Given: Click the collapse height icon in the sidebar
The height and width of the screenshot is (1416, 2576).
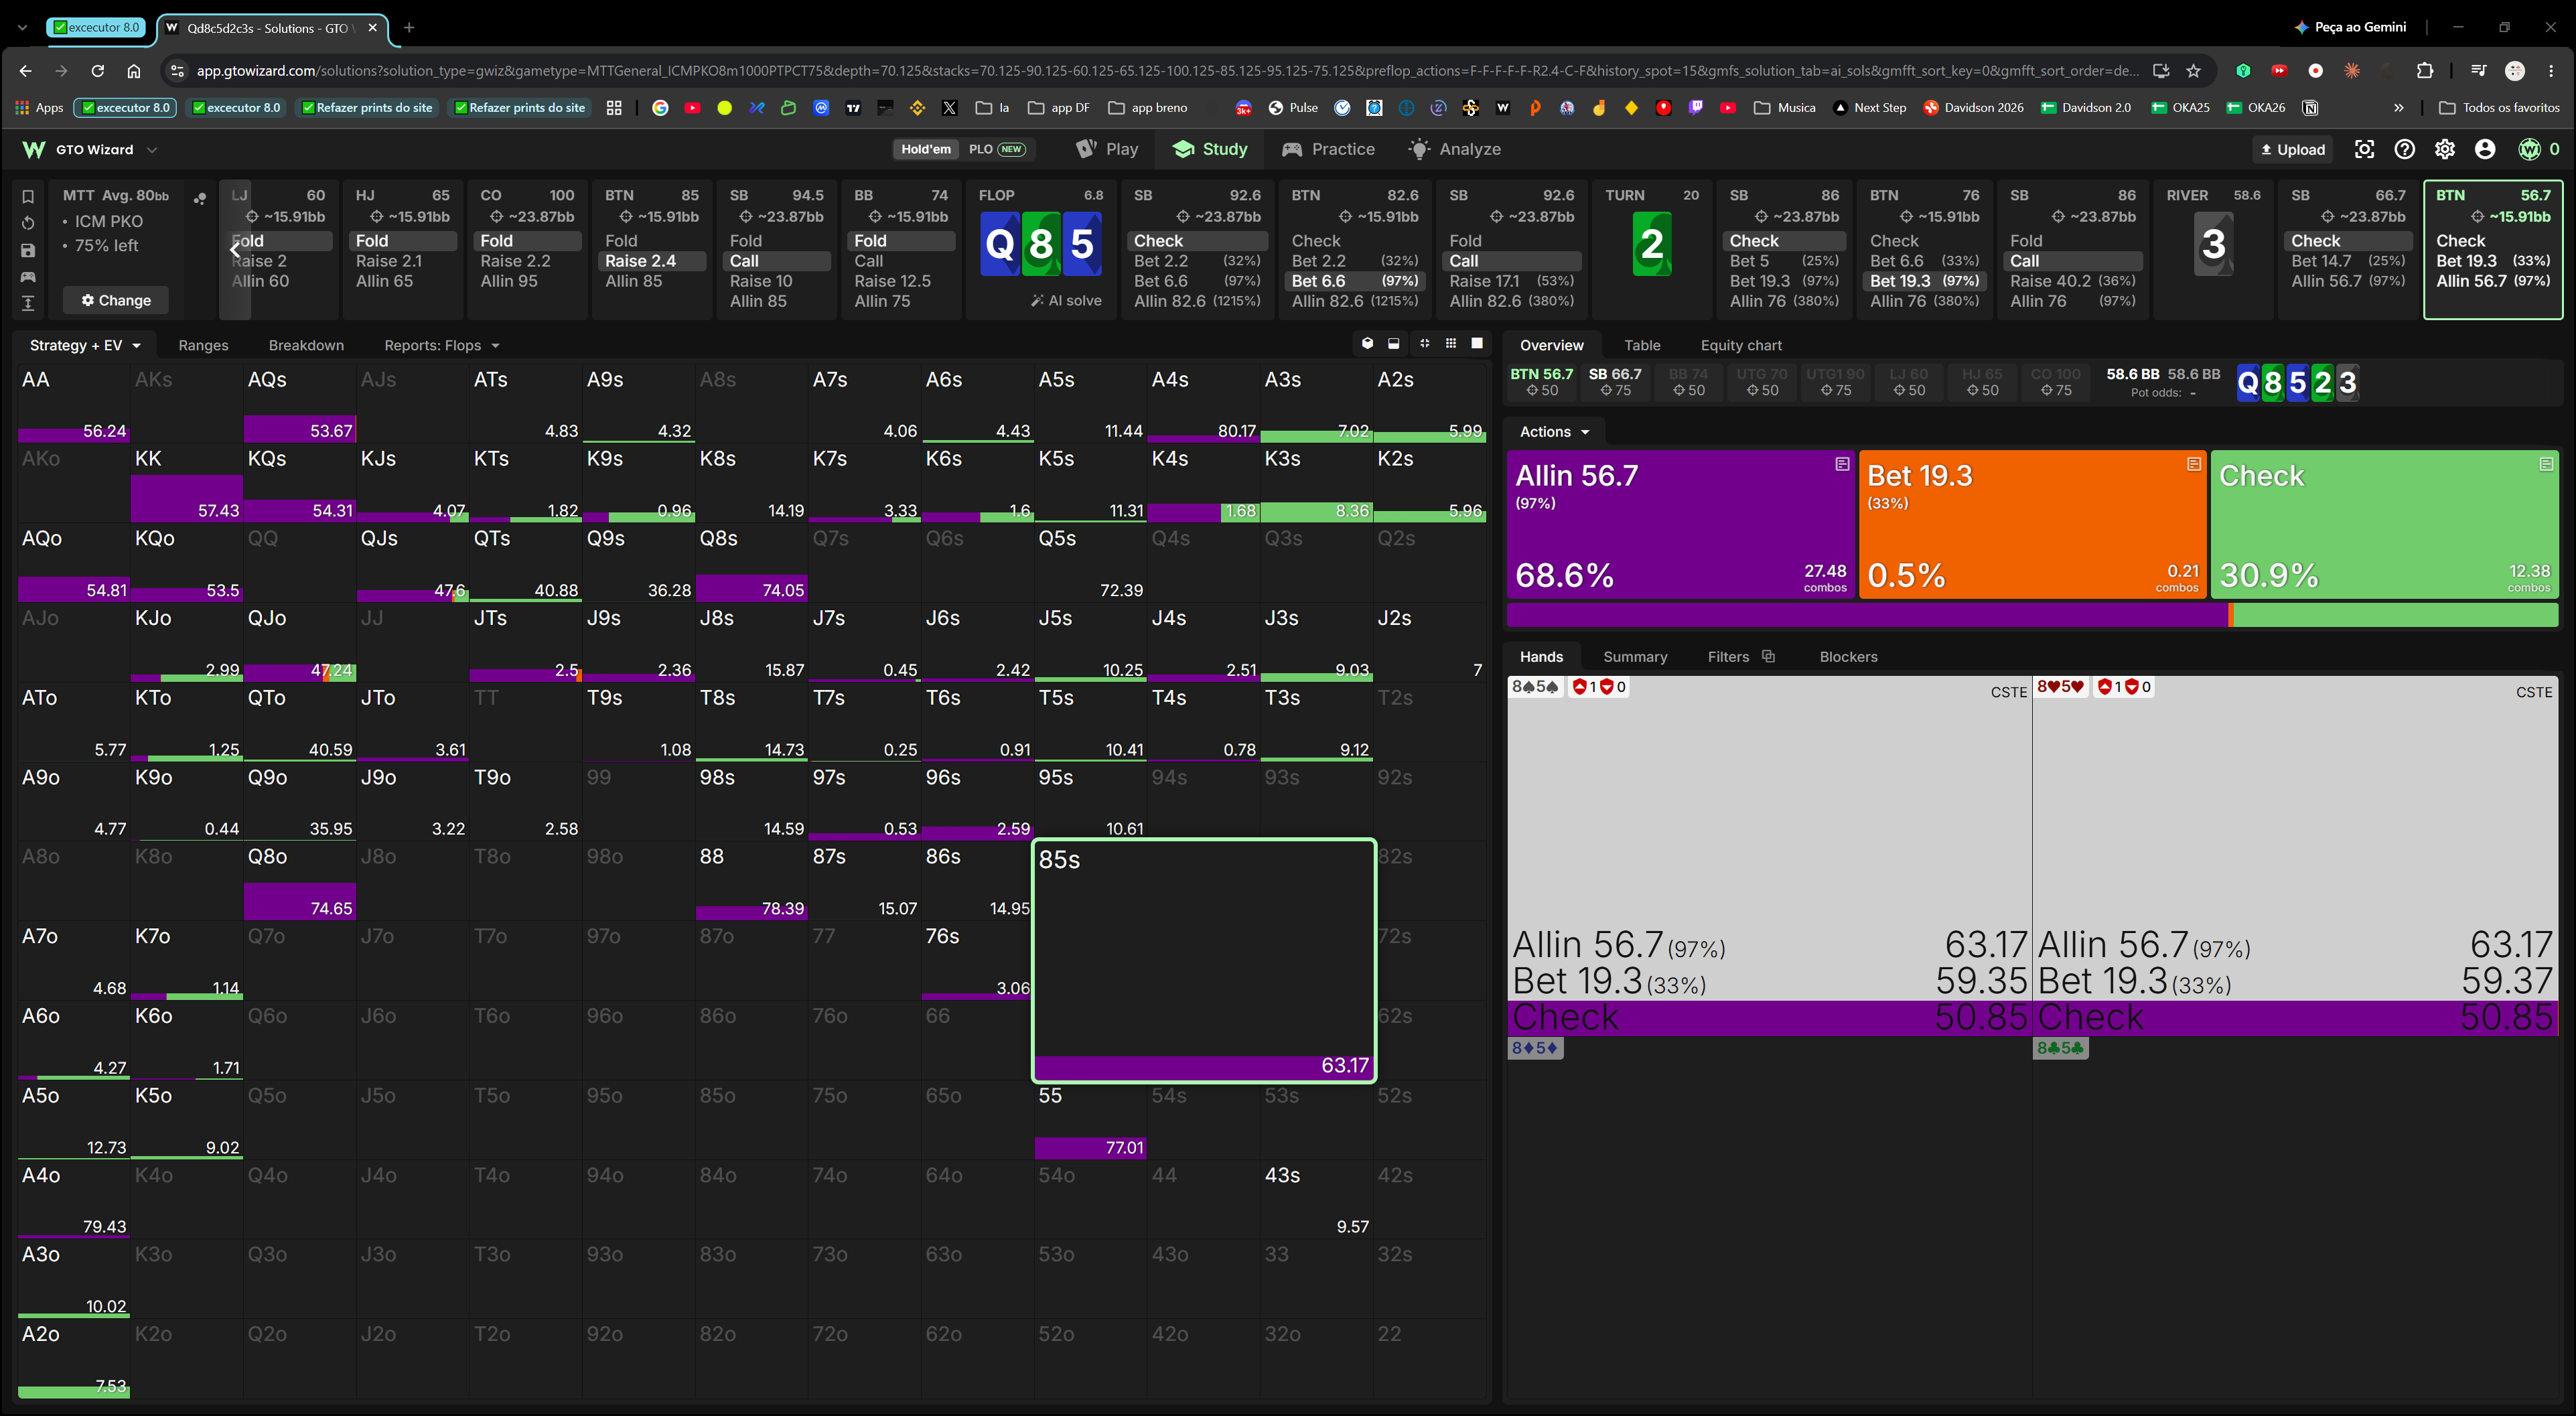Looking at the screenshot, I should [28, 303].
